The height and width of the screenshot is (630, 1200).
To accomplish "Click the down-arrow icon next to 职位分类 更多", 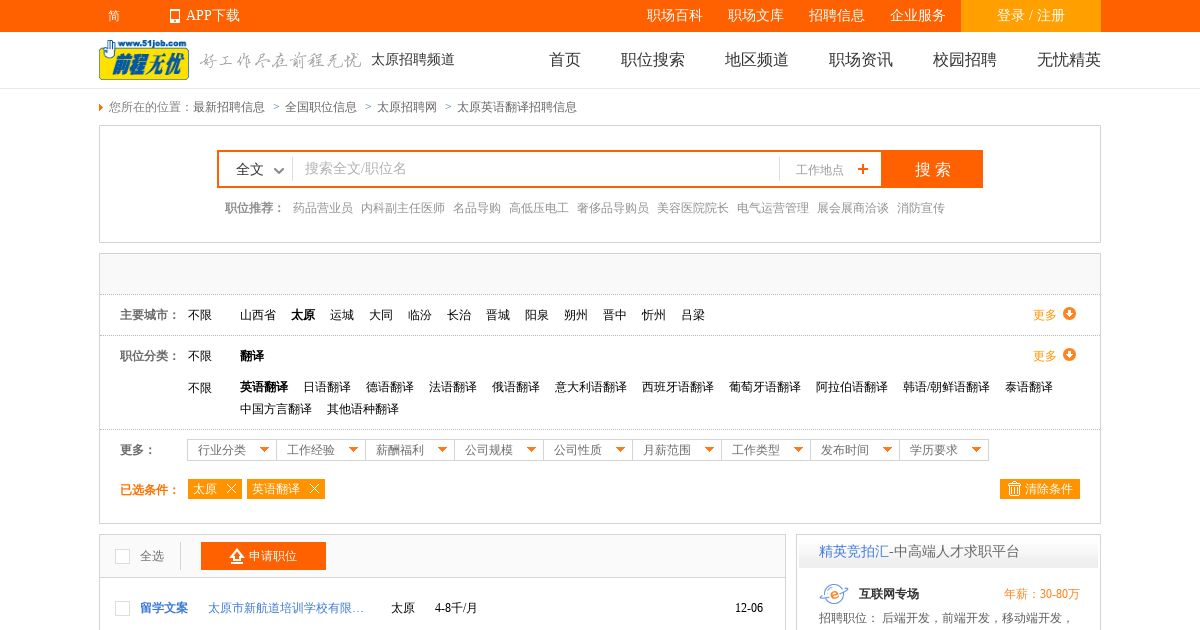I will point(1070,355).
